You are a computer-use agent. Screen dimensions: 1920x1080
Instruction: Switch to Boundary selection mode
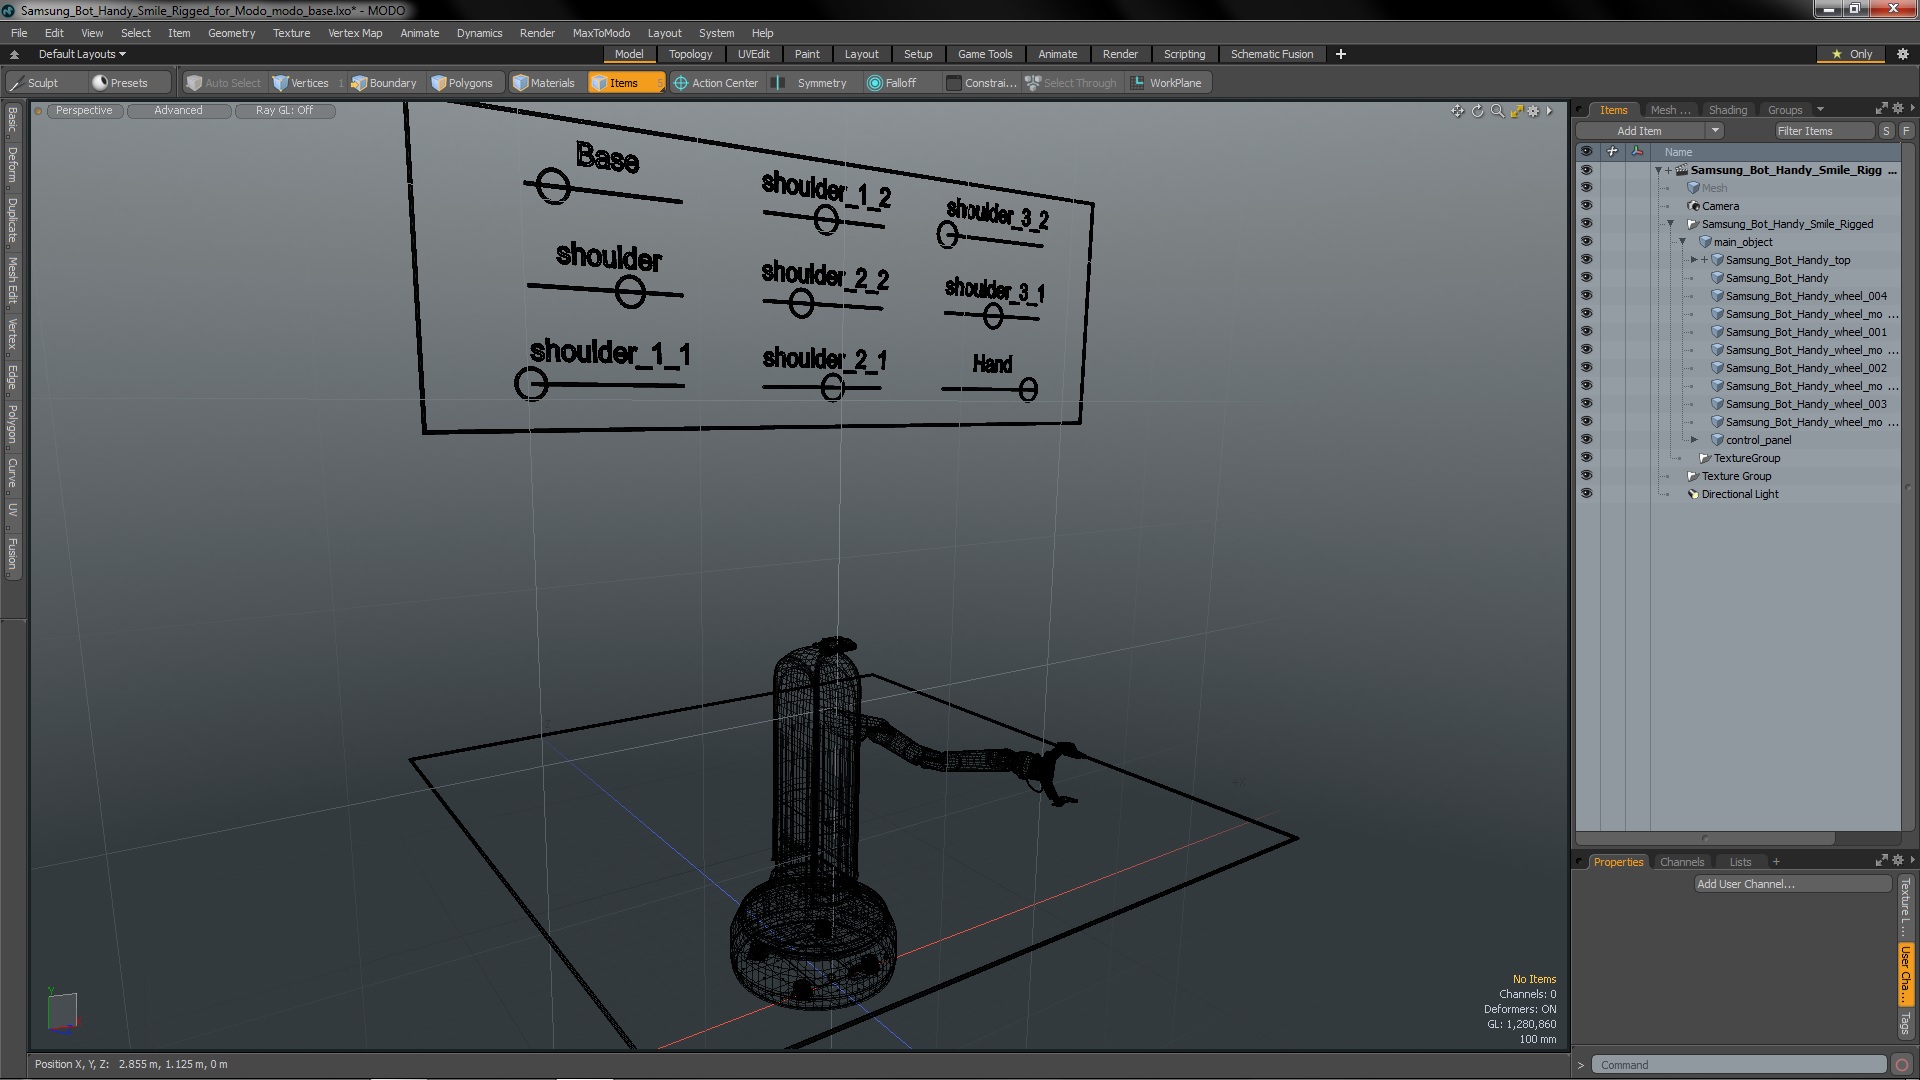[x=384, y=83]
